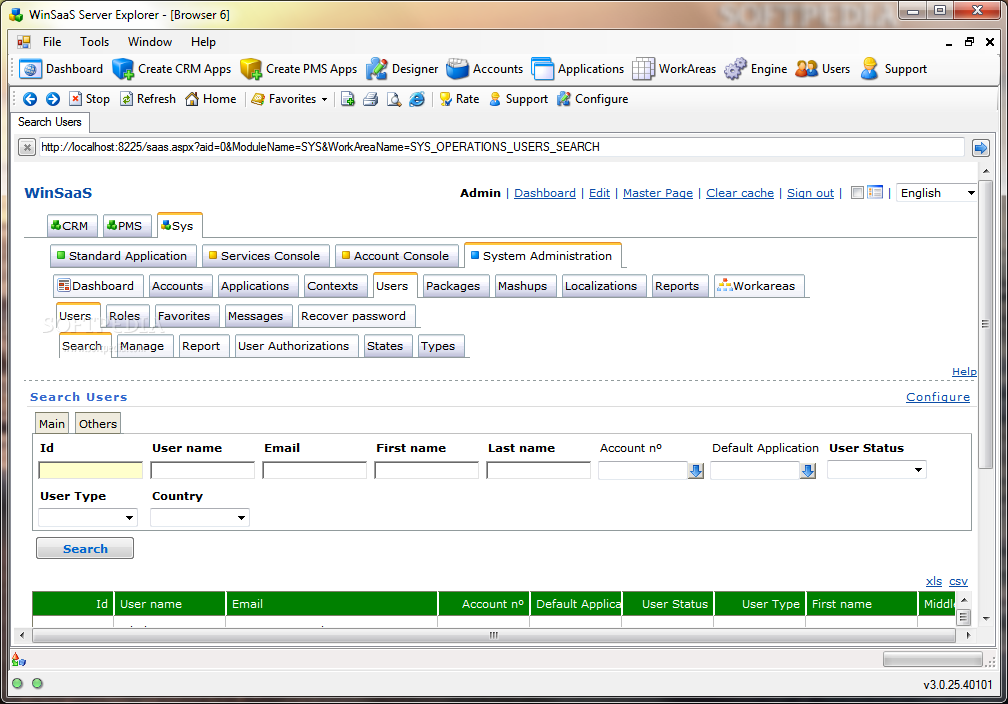1008x704 pixels.
Task: Open the Roles tab
Action: coord(125,316)
